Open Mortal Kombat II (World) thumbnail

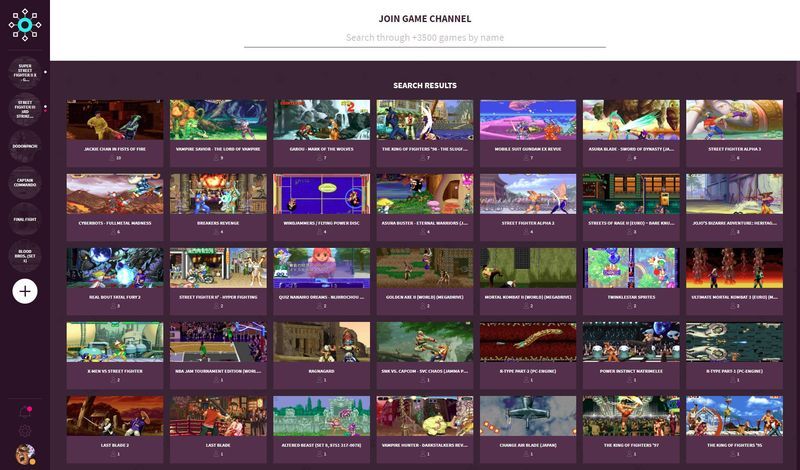(x=528, y=268)
